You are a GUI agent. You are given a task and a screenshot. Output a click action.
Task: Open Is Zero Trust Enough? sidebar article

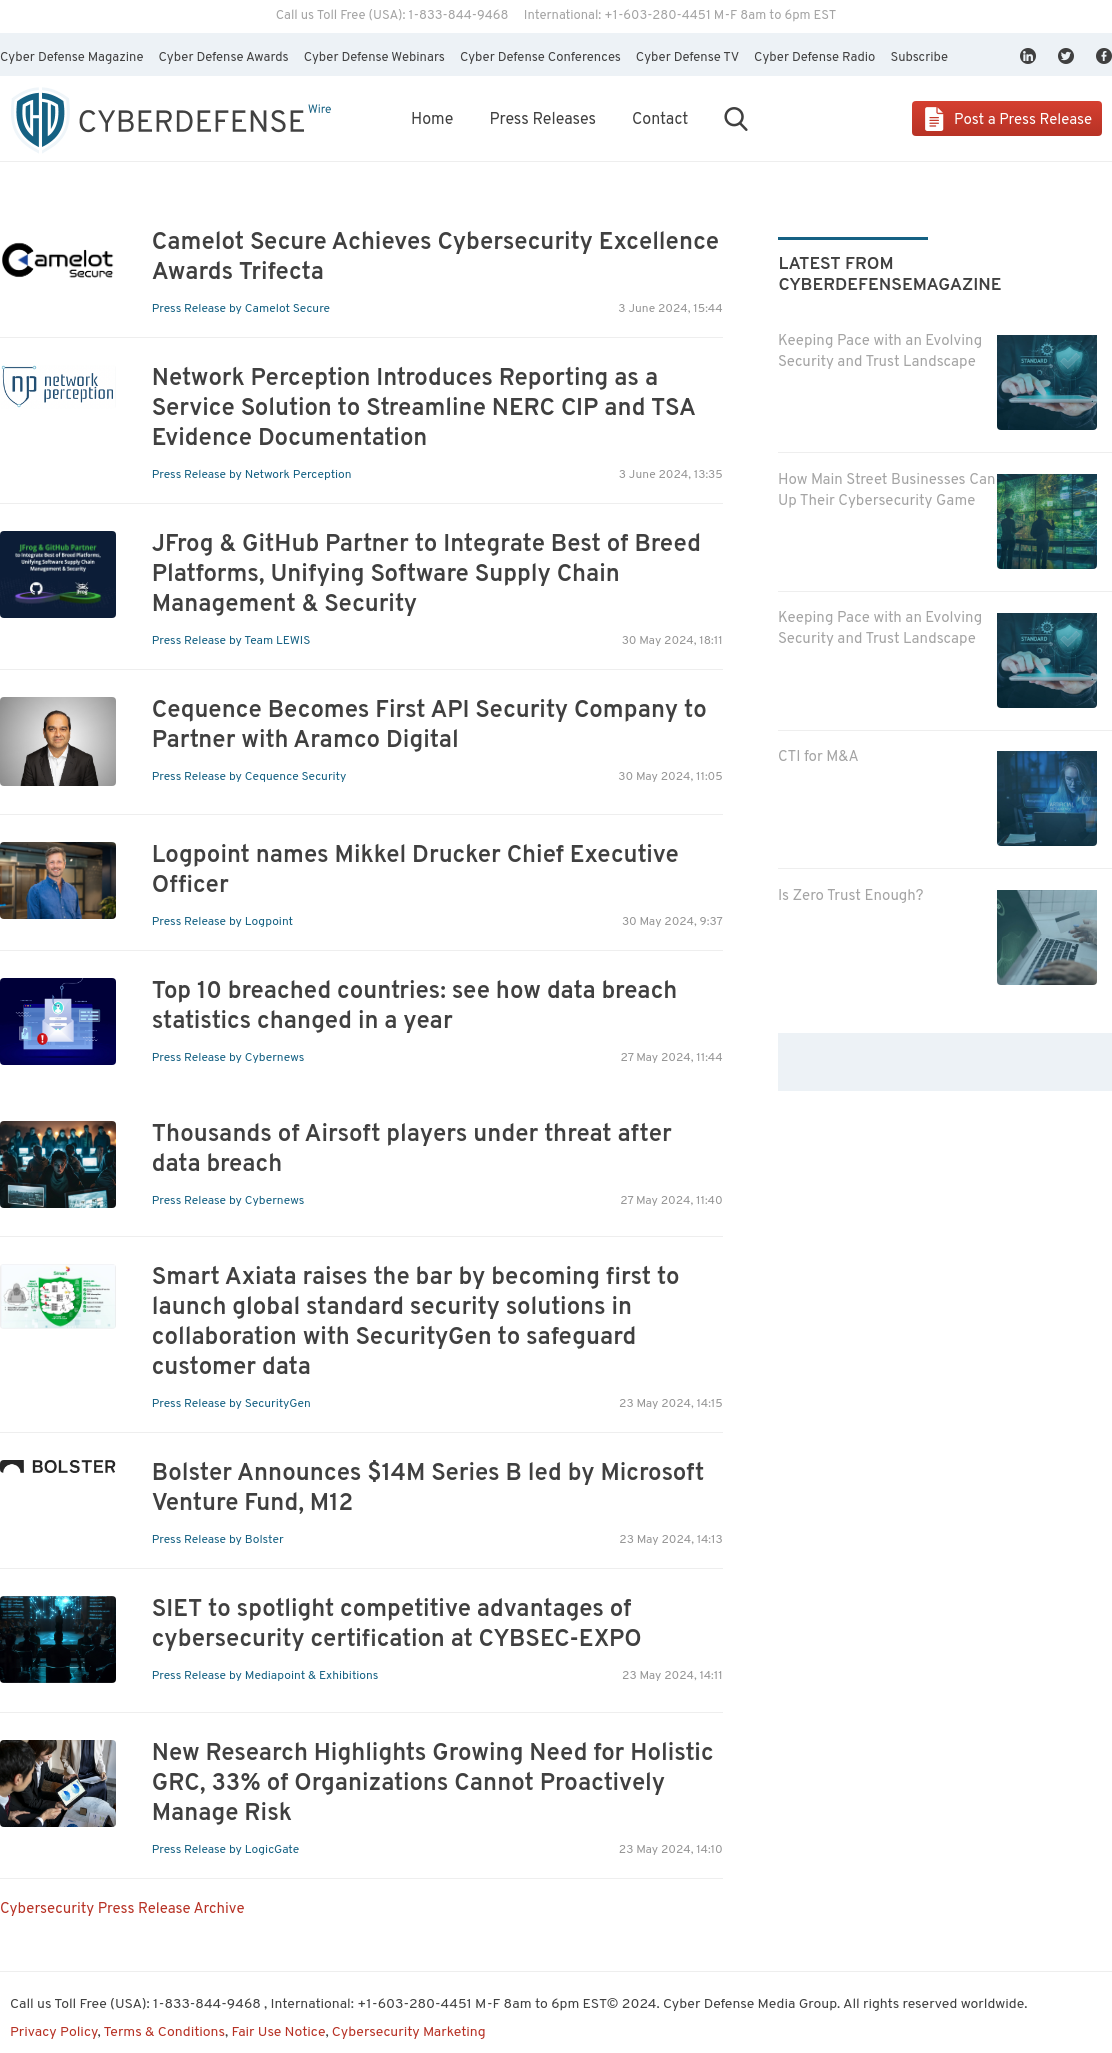[x=851, y=895]
